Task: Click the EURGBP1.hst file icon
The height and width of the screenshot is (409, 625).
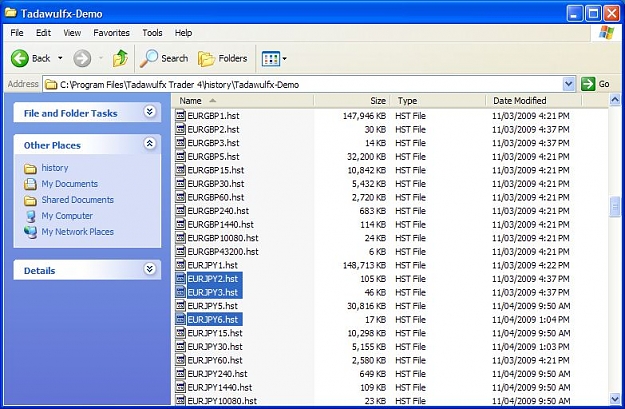Action: coord(181,116)
